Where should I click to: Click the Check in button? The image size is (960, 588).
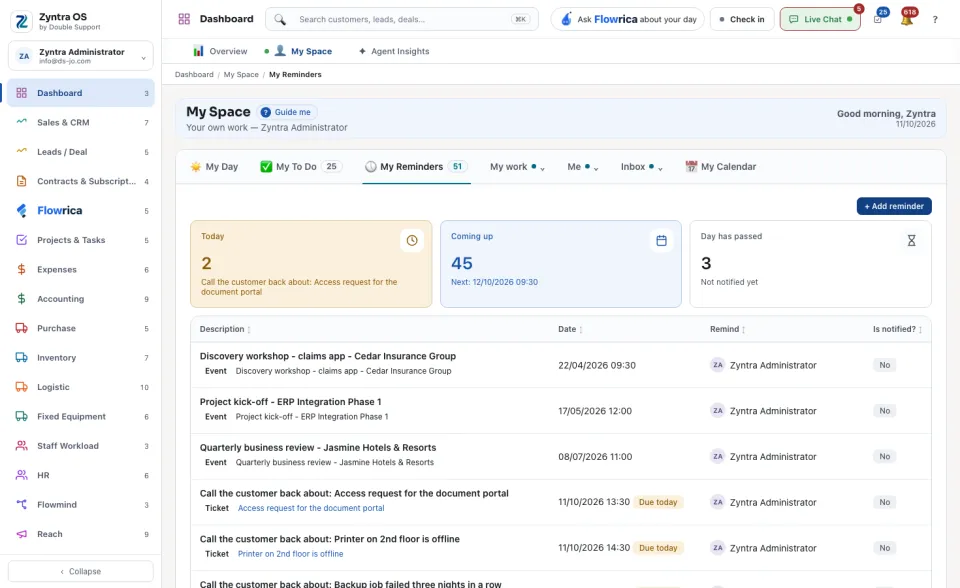(742, 20)
